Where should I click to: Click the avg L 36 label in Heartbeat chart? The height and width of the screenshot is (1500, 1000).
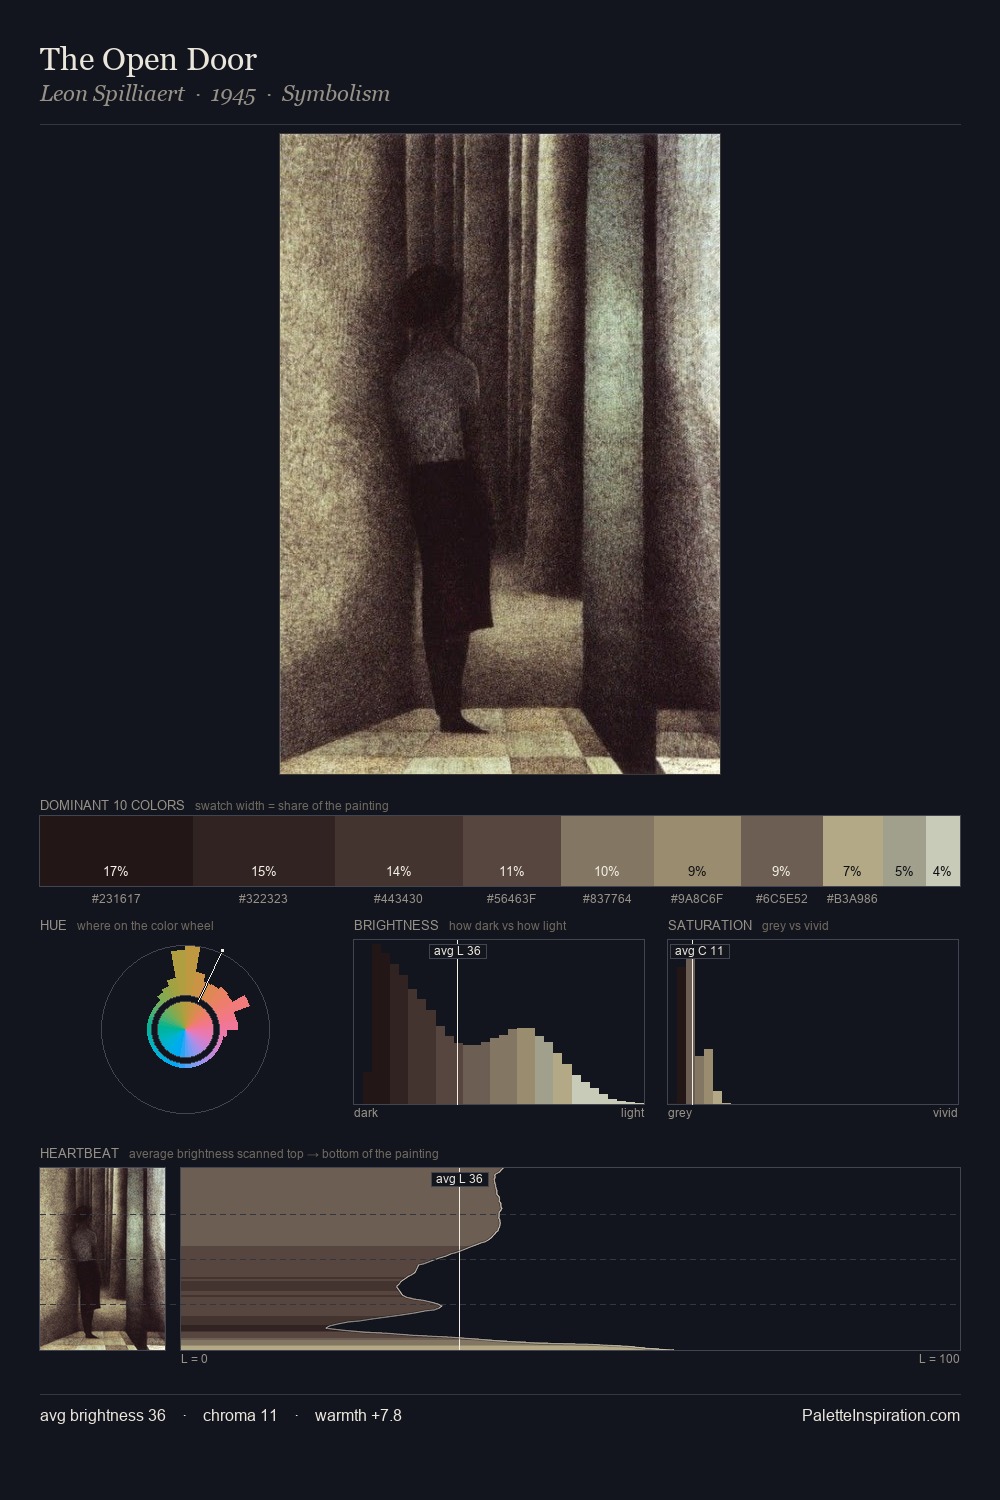tap(459, 1179)
